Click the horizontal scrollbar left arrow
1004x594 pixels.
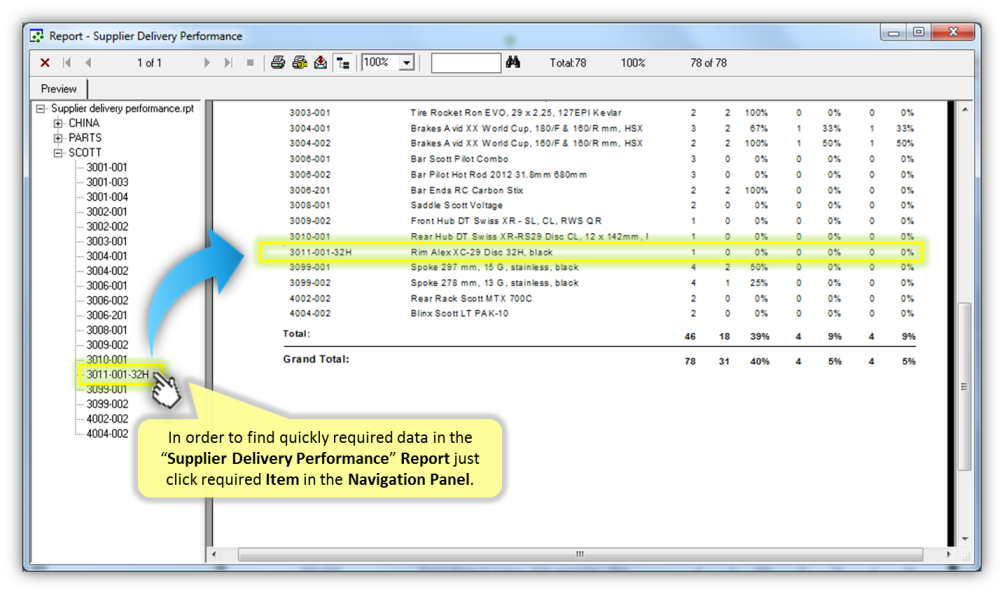[x=215, y=554]
